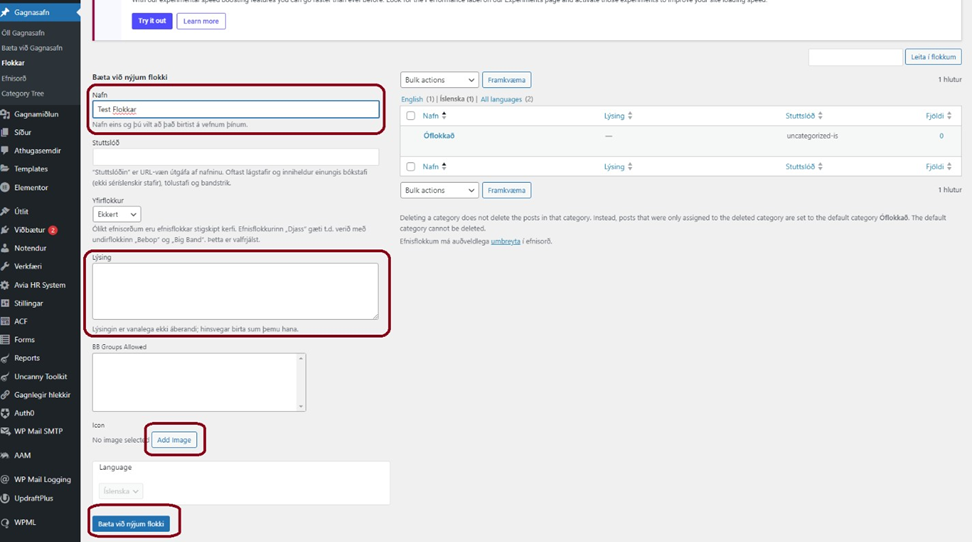
Task: Check the select-all box in table footer
Action: point(410,167)
